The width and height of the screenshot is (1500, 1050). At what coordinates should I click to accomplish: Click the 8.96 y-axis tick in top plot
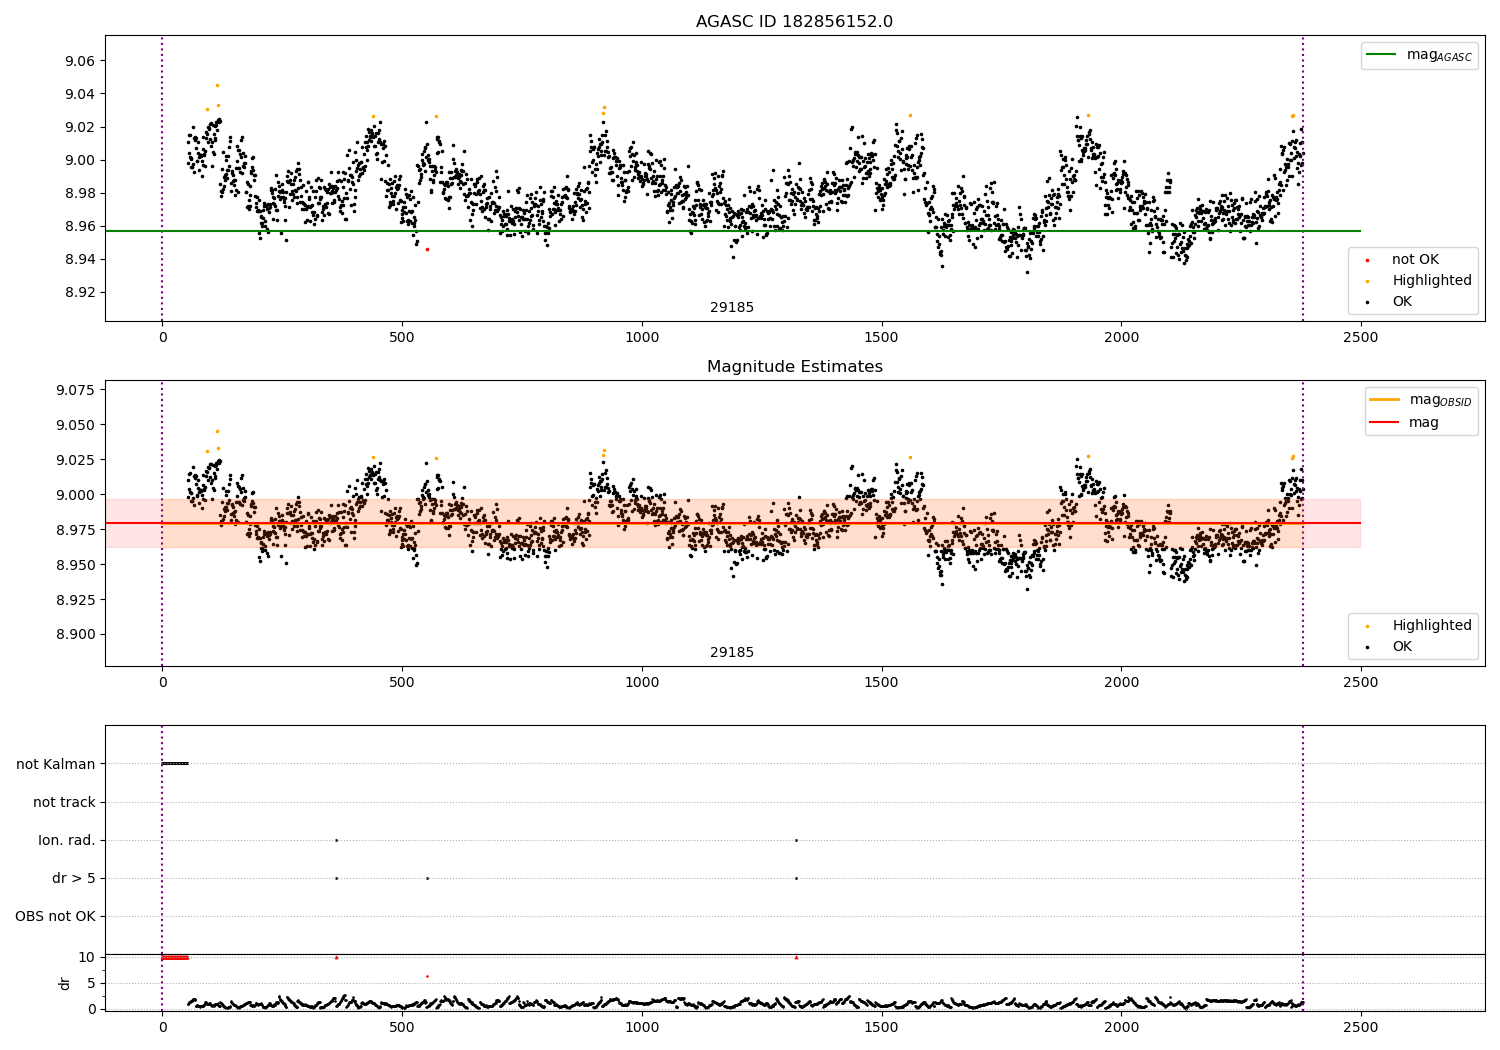point(78,227)
